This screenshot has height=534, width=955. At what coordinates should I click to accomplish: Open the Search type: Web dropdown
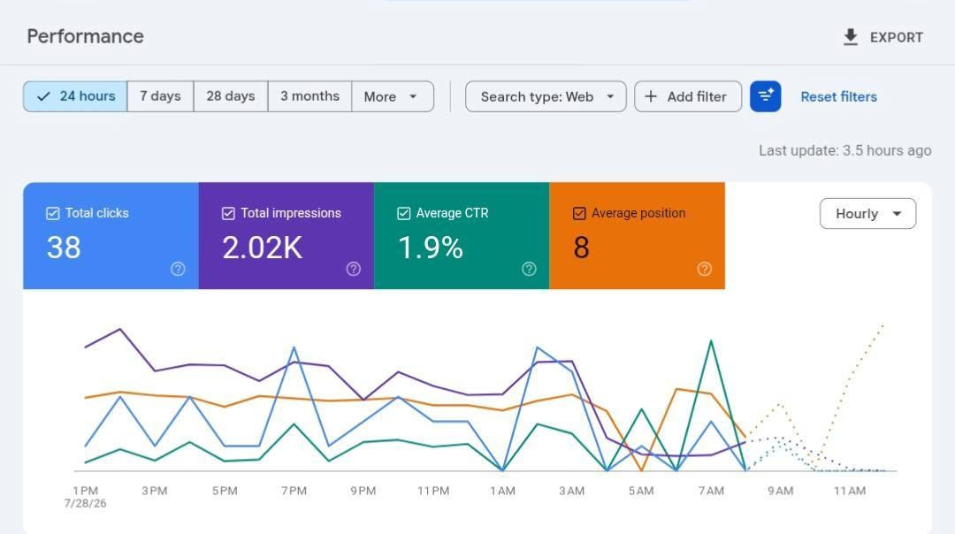(x=546, y=96)
